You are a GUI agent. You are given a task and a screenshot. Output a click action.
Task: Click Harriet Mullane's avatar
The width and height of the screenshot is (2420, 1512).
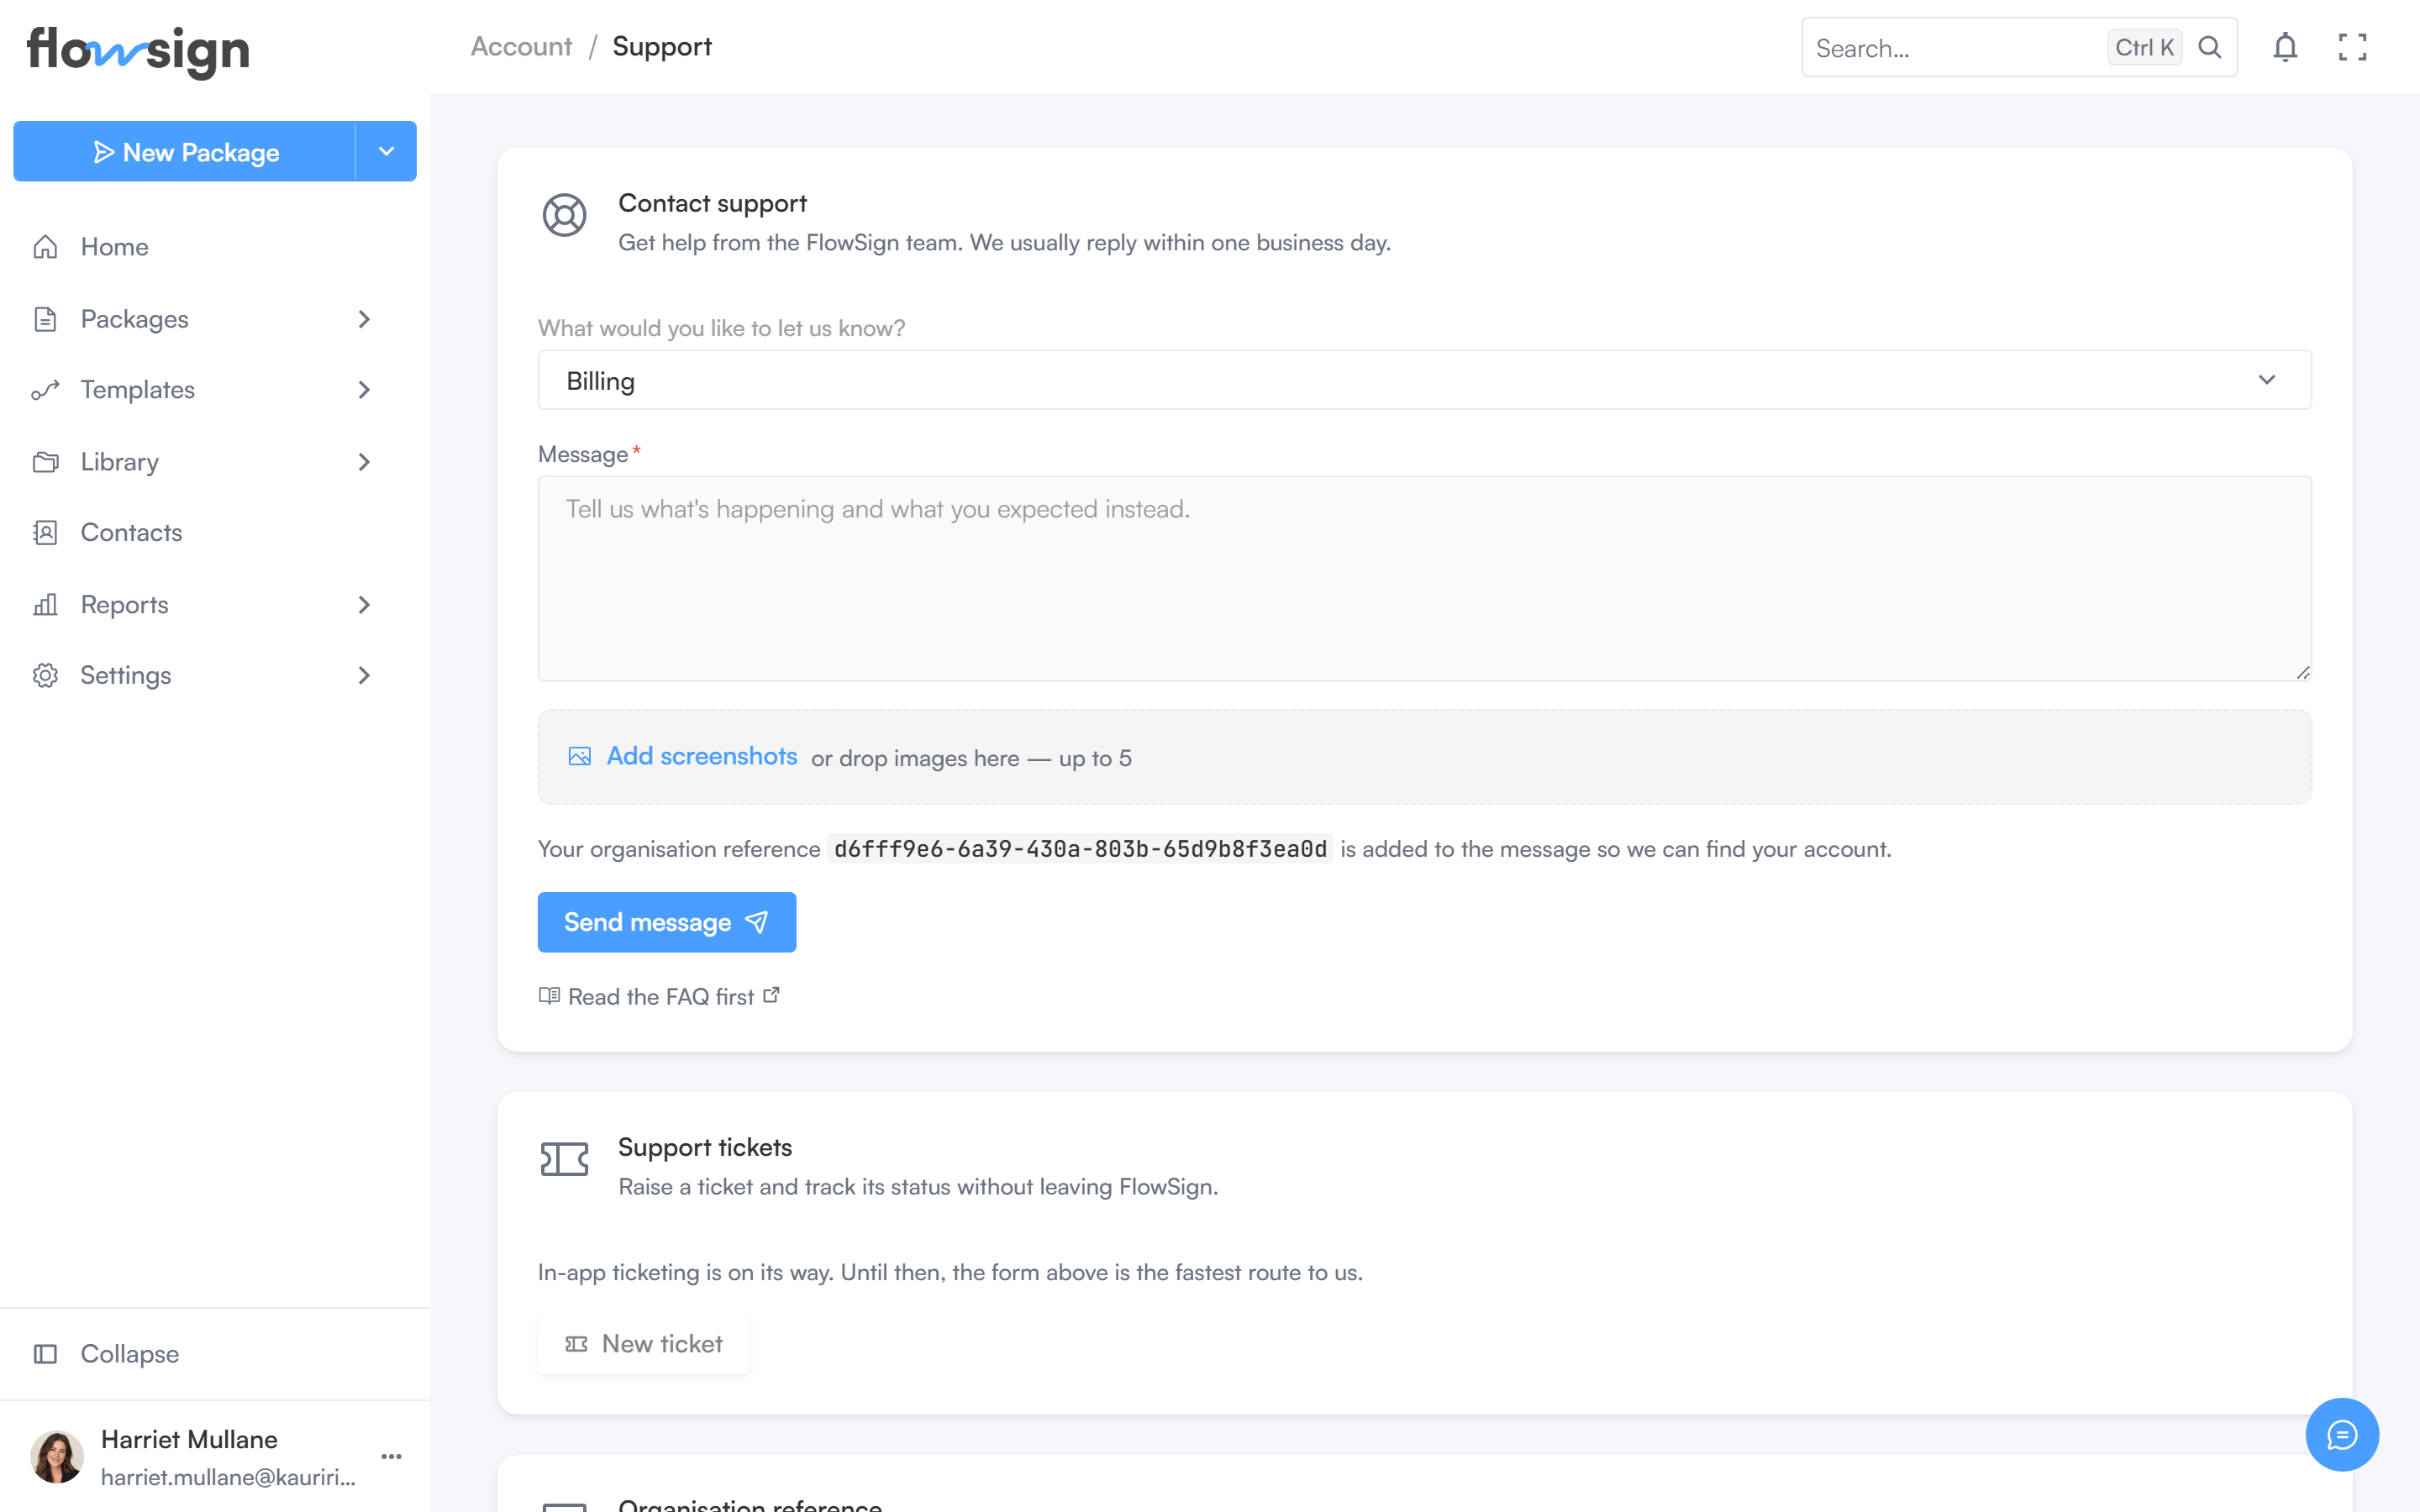[57, 1456]
